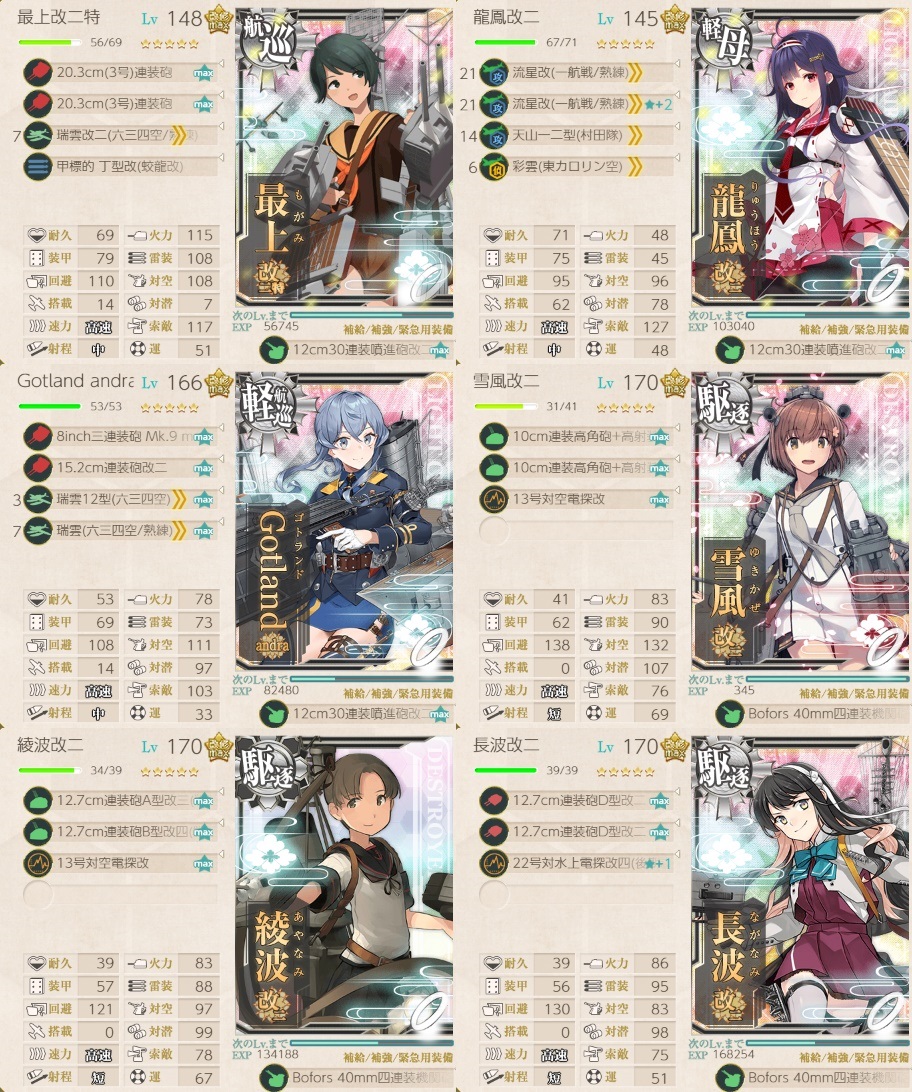The height and width of the screenshot is (1092, 912).
Task: Click Gotland's 瑞雲12型 seaplane bomber icon
Action: pyautogui.click(x=38, y=499)
